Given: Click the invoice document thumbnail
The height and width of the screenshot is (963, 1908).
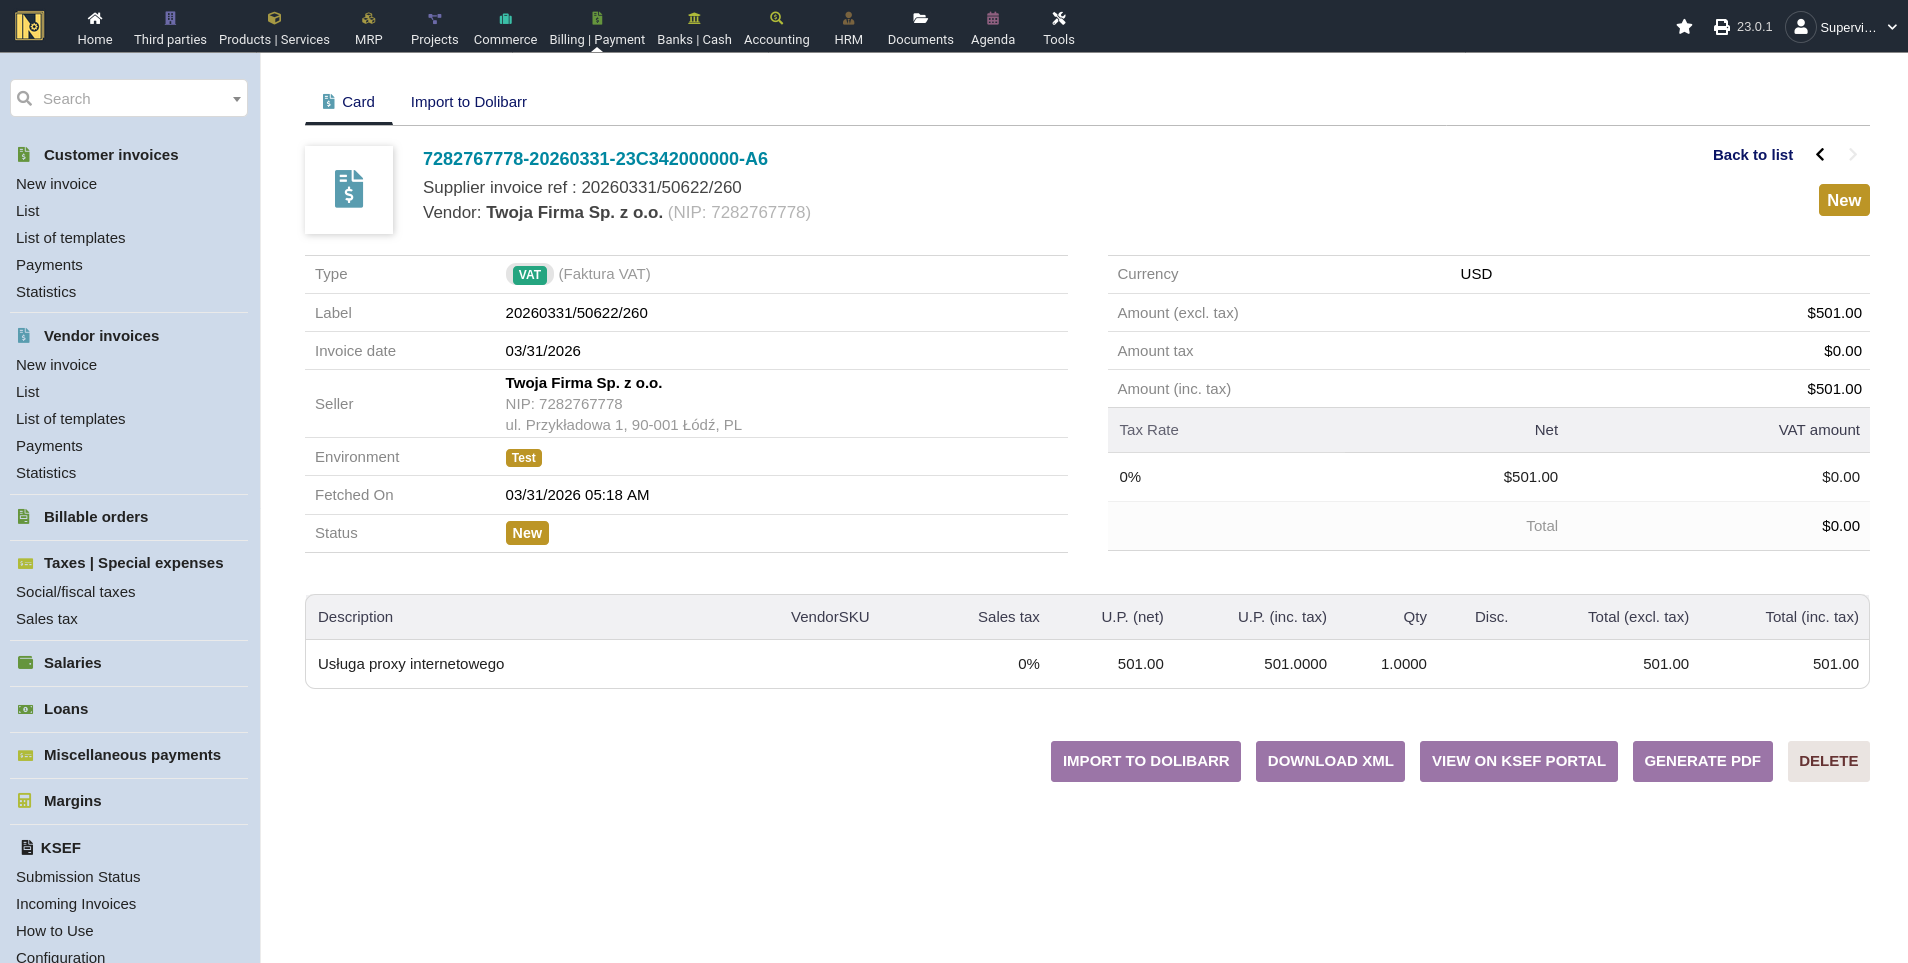Looking at the screenshot, I should [349, 190].
